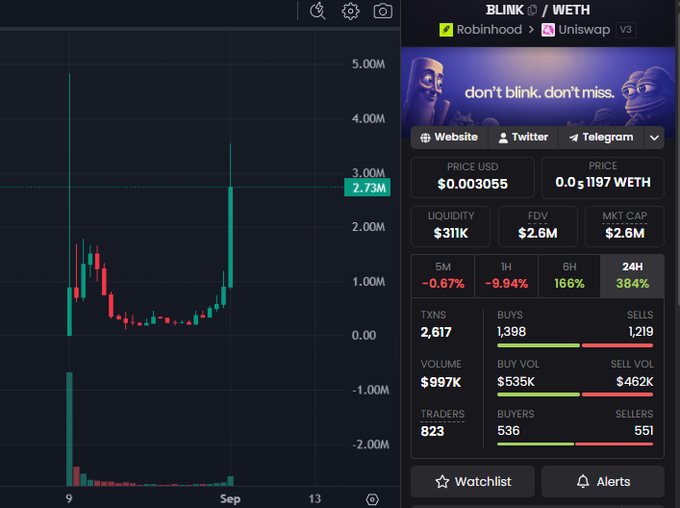The image size is (680, 508).
Task: Click the BUY VOL $535K value
Action: [516, 382]
